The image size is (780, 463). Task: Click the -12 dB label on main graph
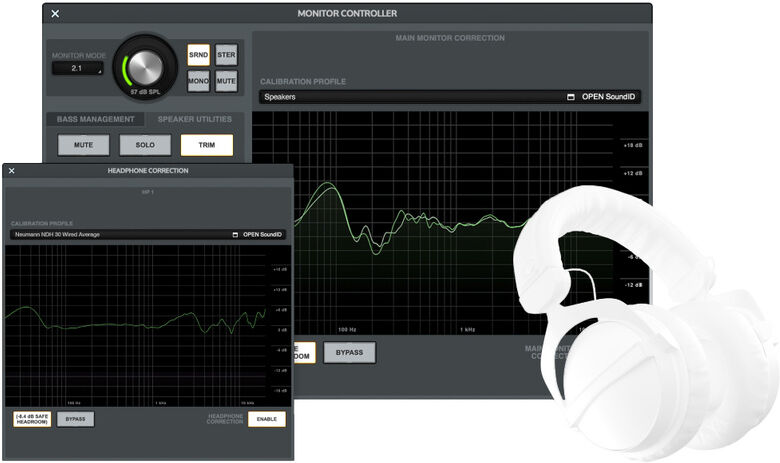633,285
